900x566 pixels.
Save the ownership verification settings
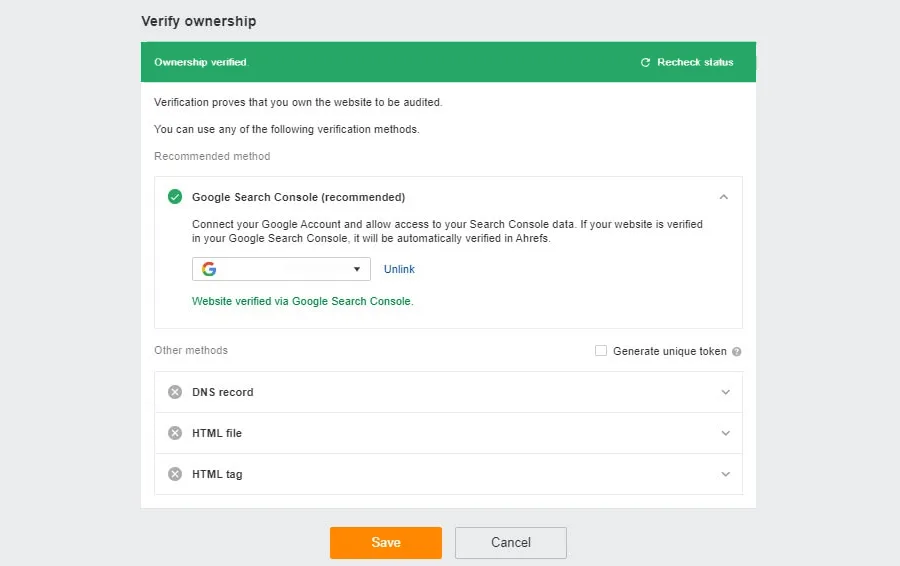pos(386,542)
